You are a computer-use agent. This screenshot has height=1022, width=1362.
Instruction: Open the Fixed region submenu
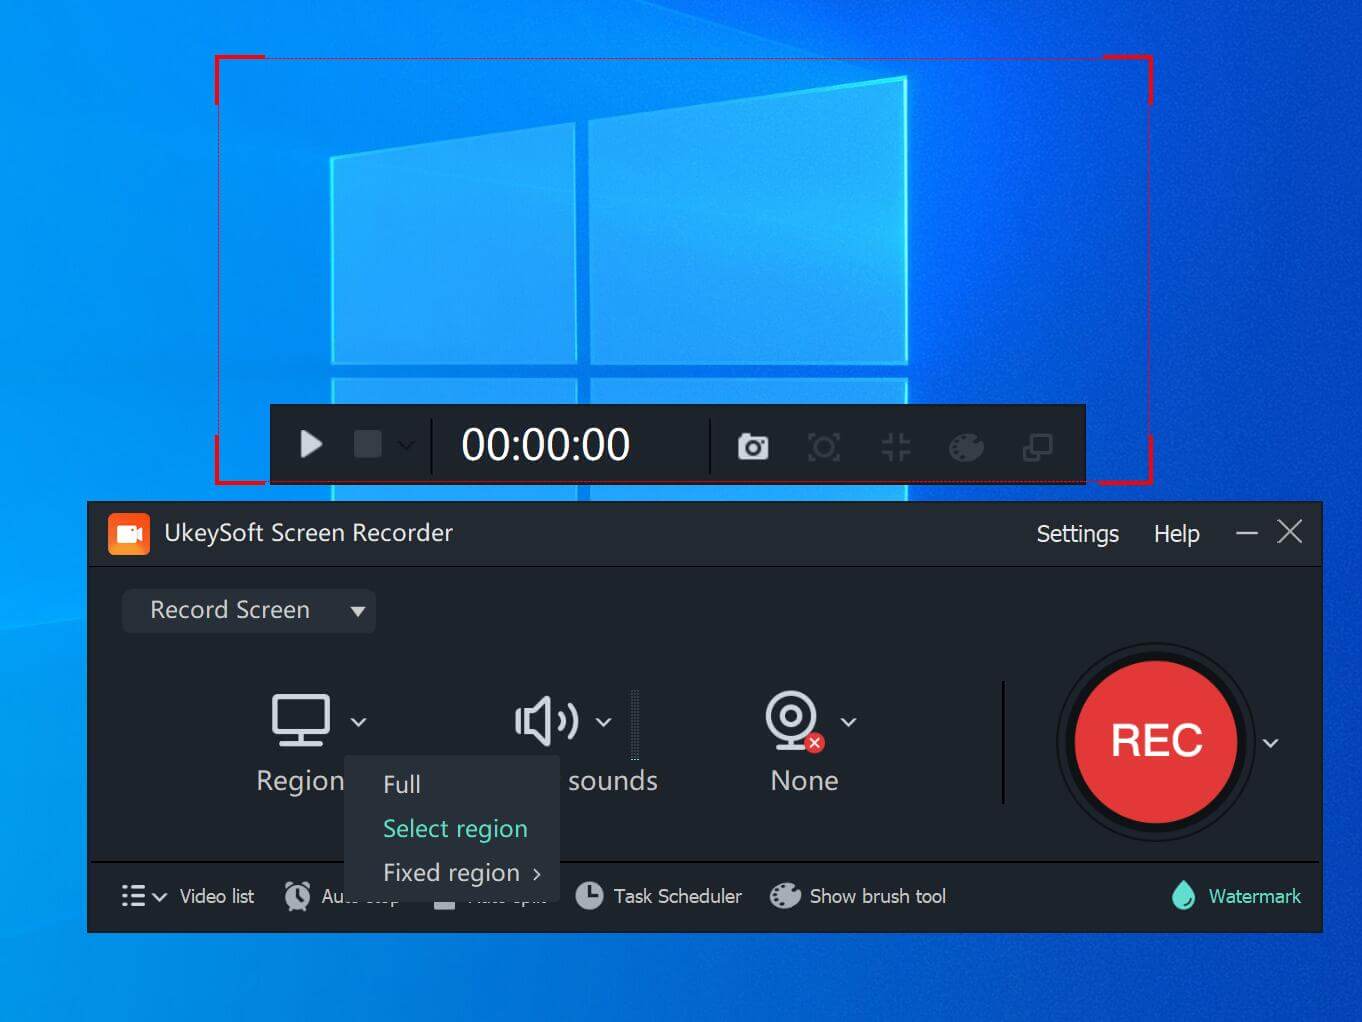(x=461, y=873)
